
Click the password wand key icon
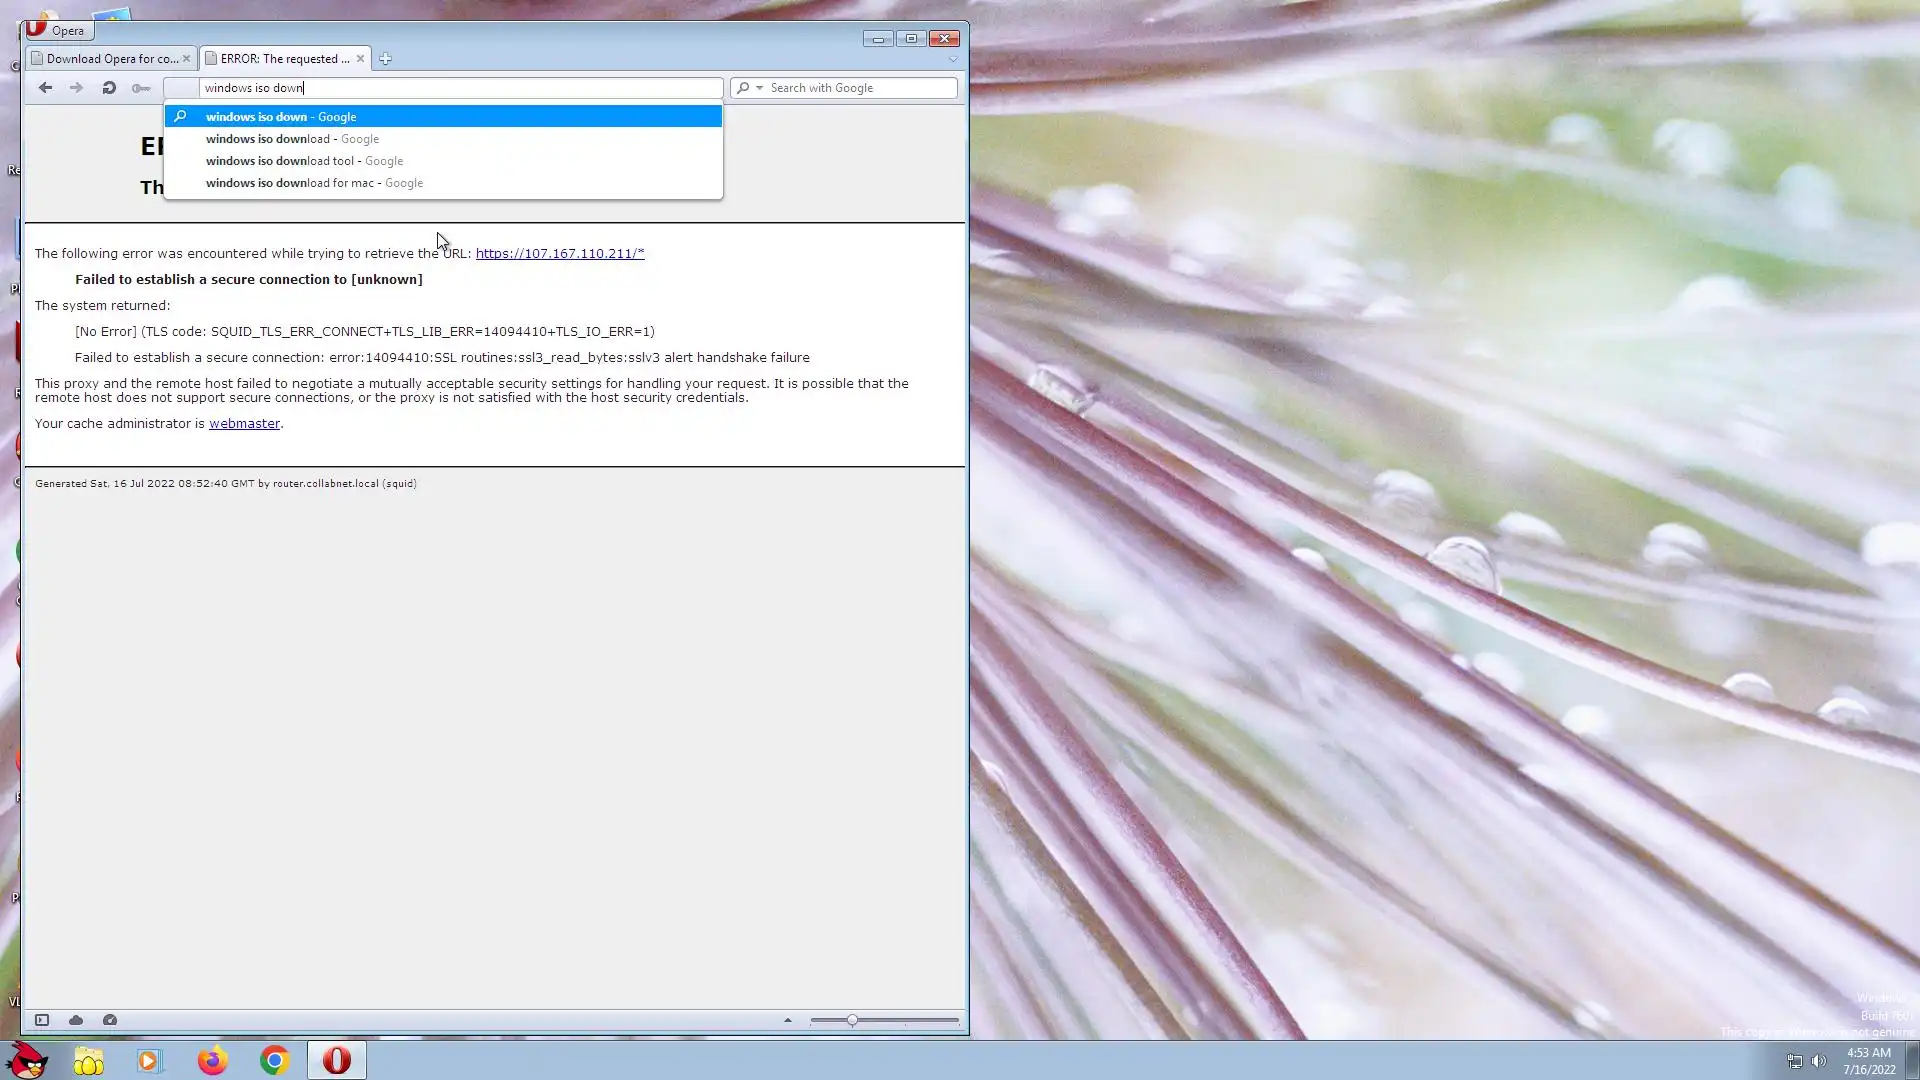[x=141, y=88]
